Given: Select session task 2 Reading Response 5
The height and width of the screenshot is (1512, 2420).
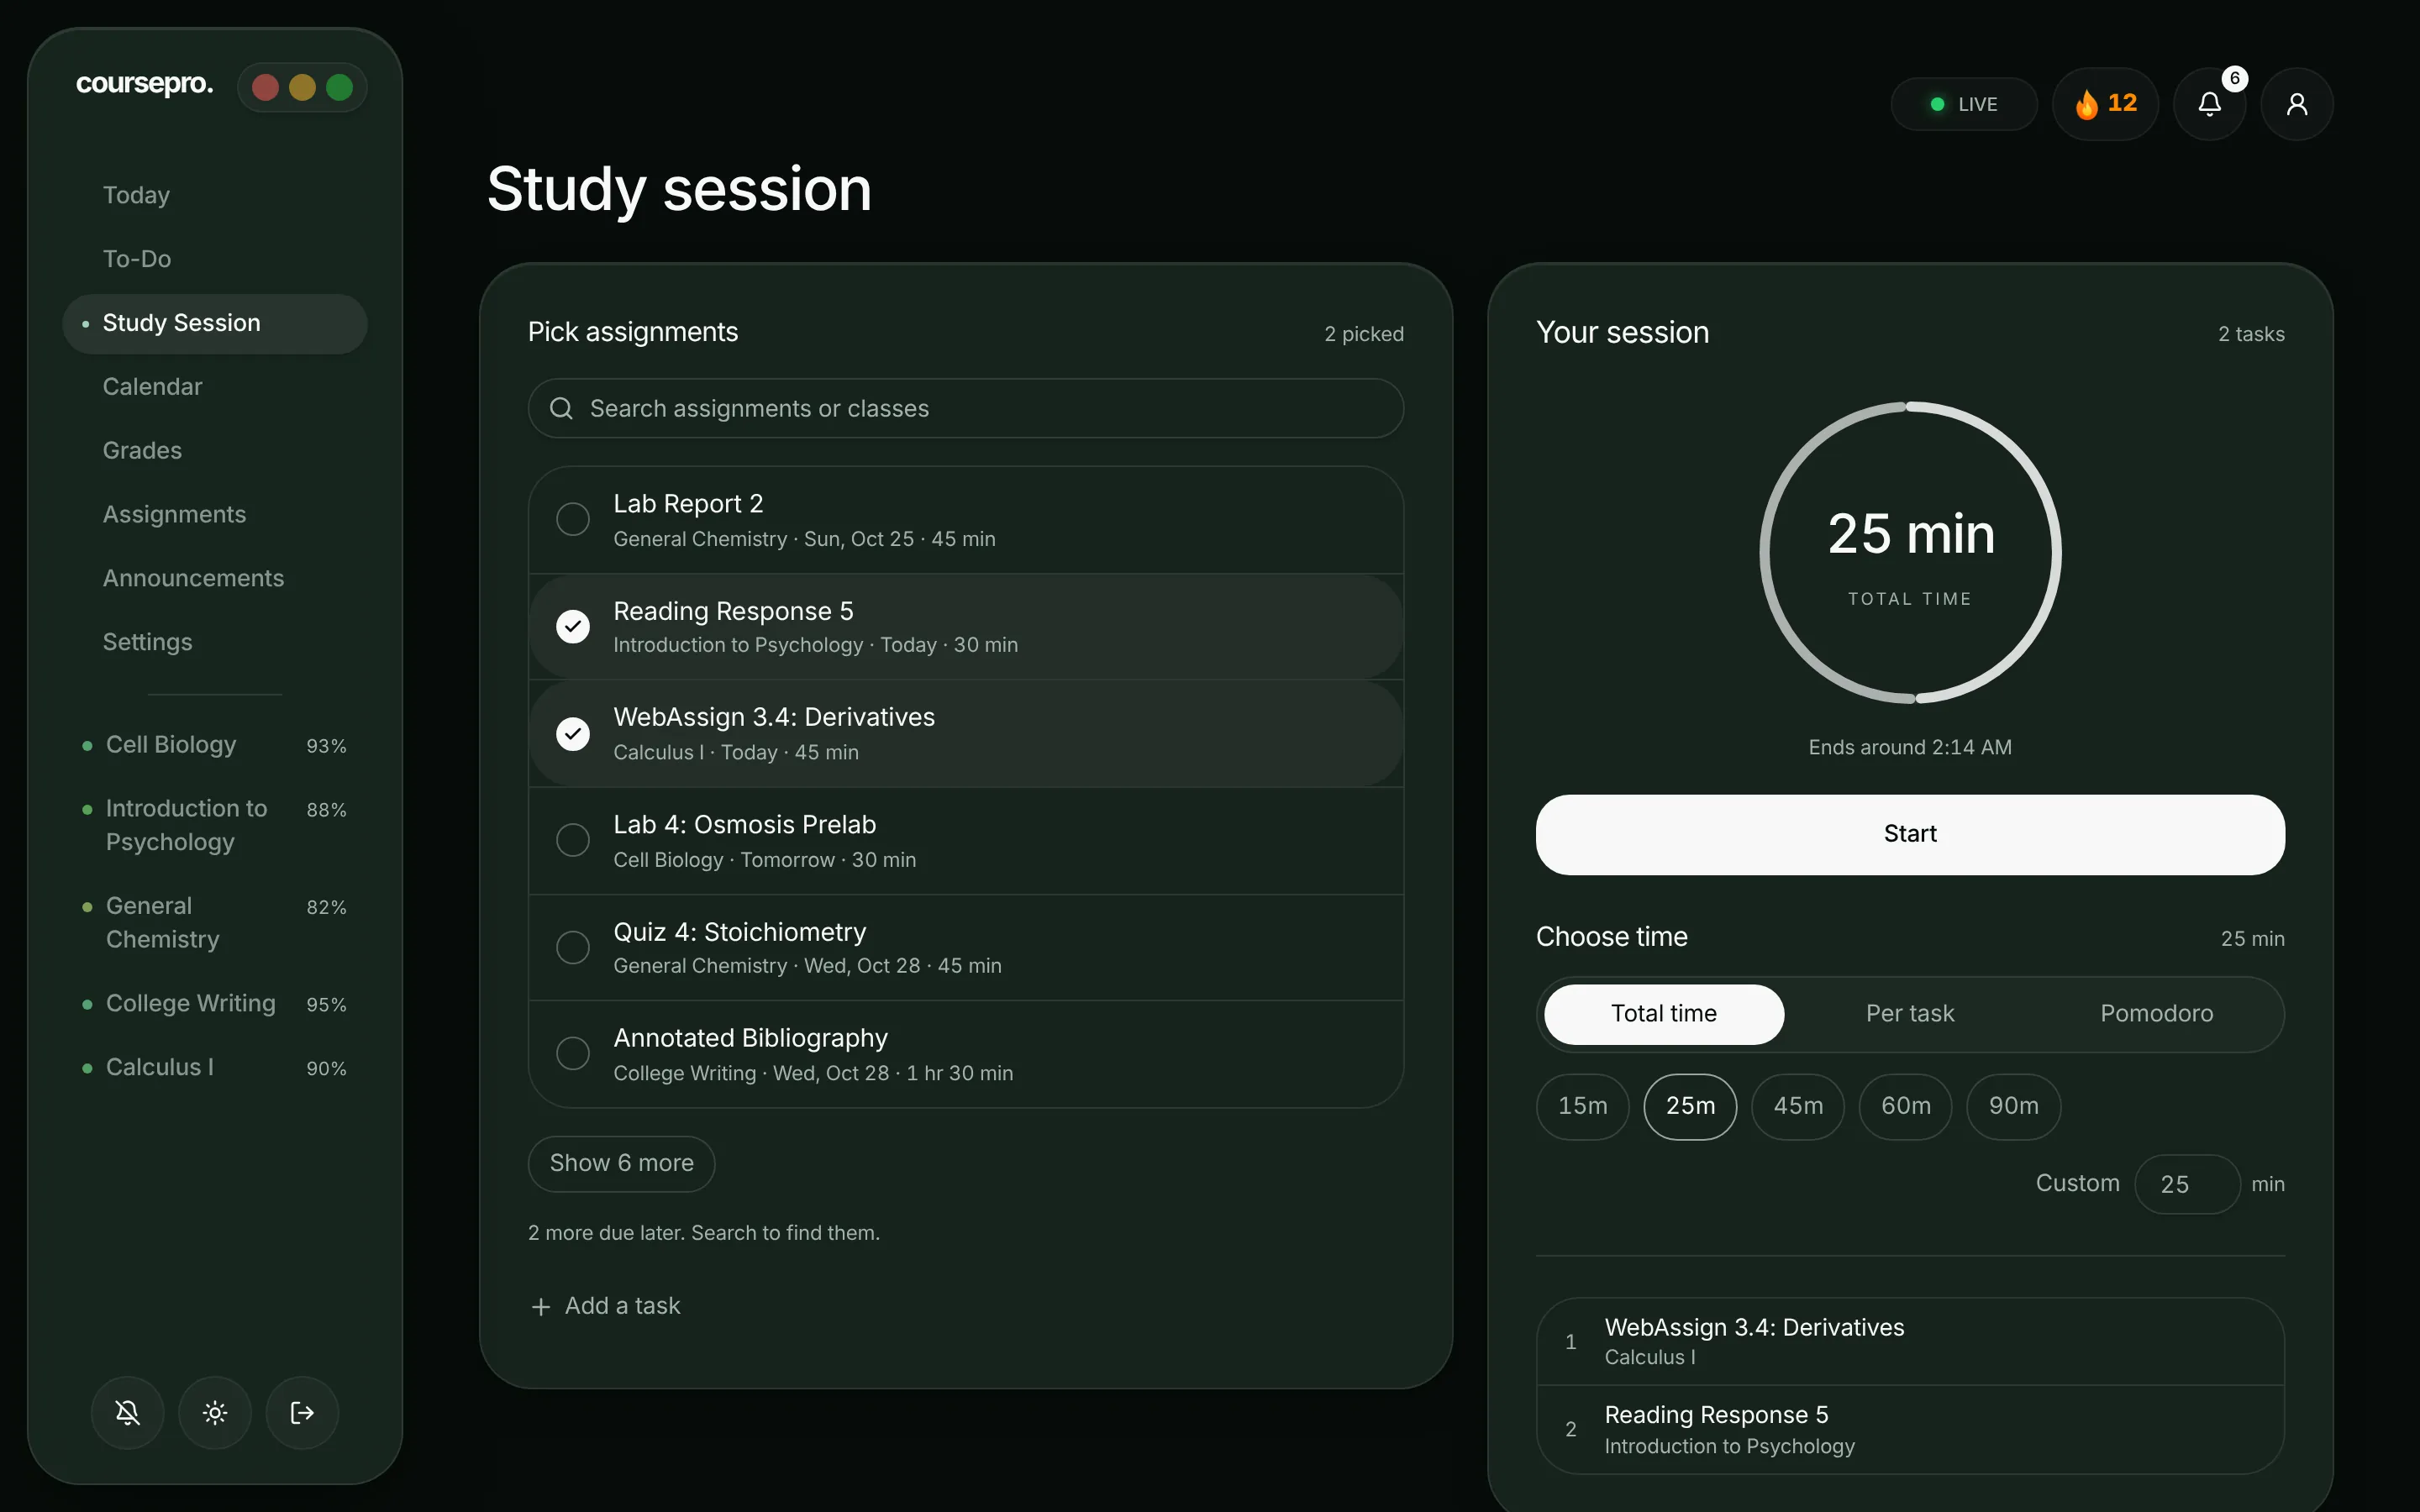Looking at the screenshot, I should point(1910,1430).
